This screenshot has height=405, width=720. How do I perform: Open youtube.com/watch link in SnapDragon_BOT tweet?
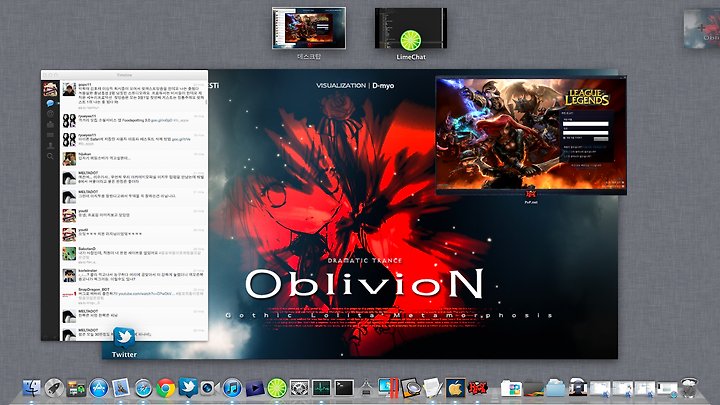click(x=146, y=293)
